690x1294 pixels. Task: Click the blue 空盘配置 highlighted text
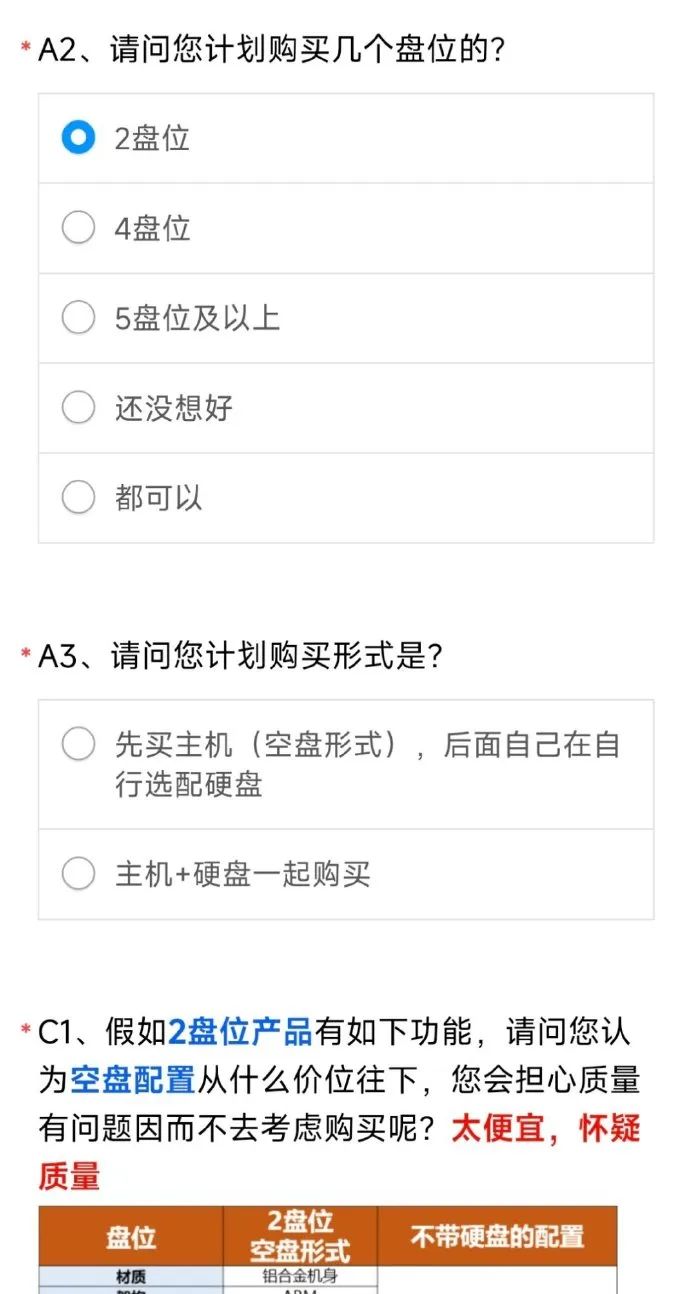(x=132, y=1080)
